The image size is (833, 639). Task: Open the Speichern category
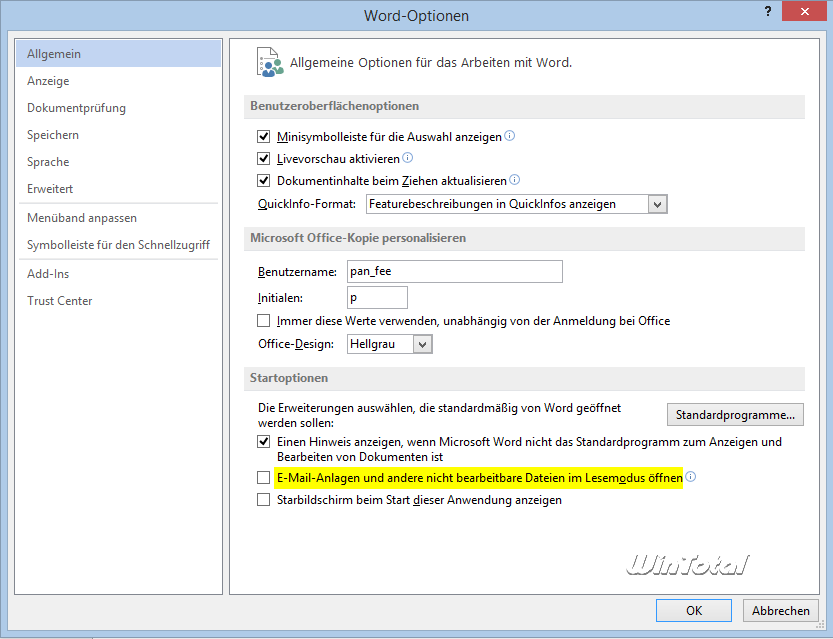click(118, 135)
